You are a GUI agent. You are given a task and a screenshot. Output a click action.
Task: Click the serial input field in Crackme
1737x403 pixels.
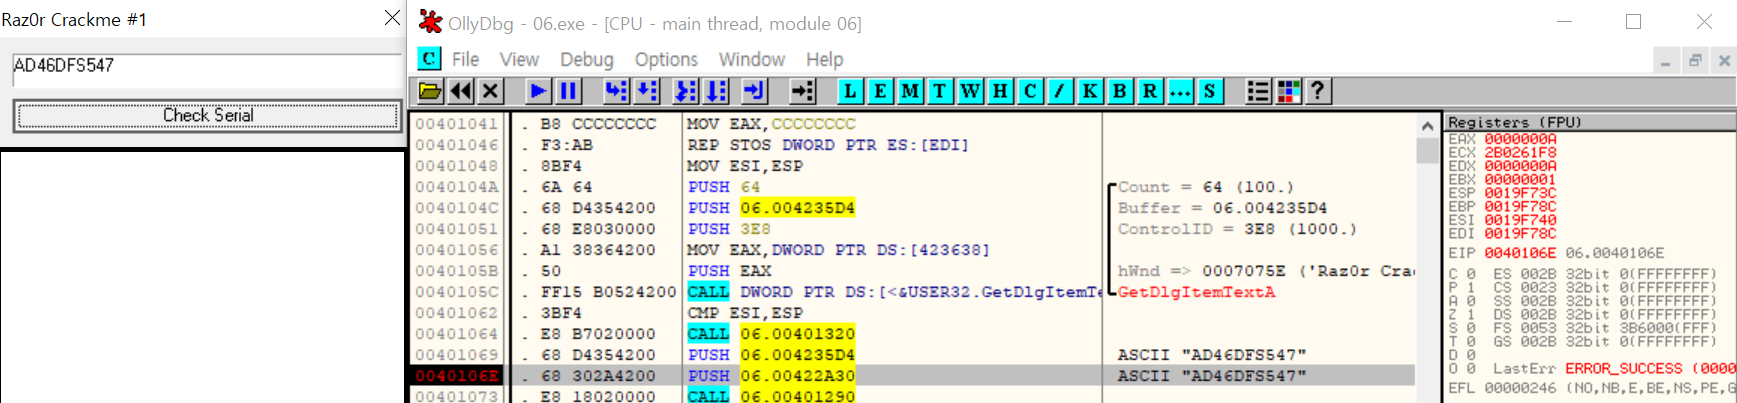coord(207,70)
